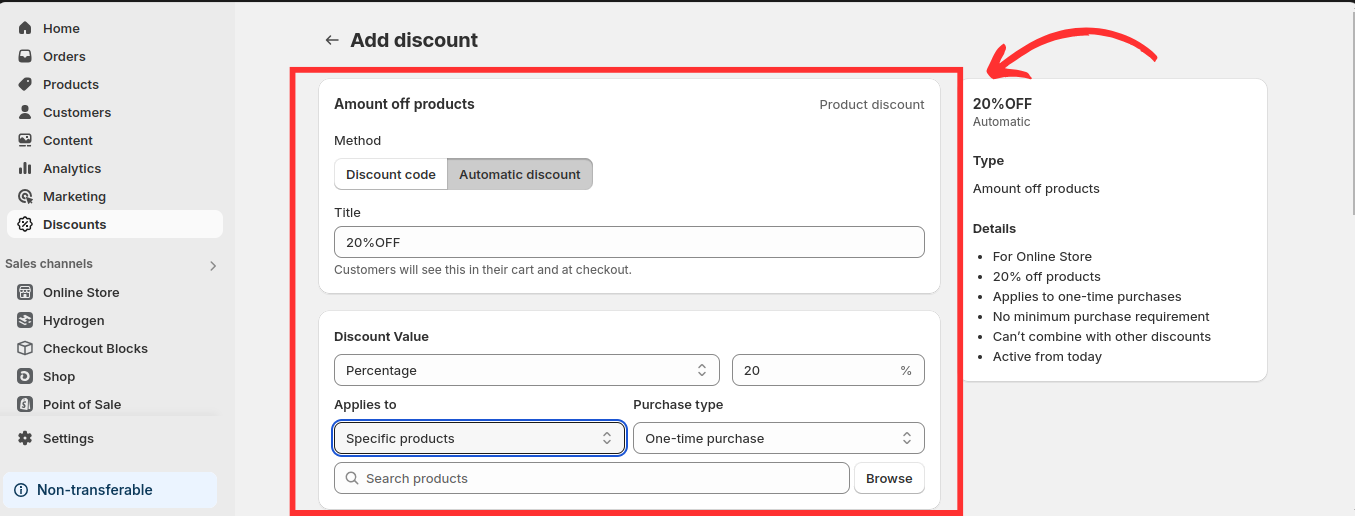Click the Marketing target icon

[25, 196]
